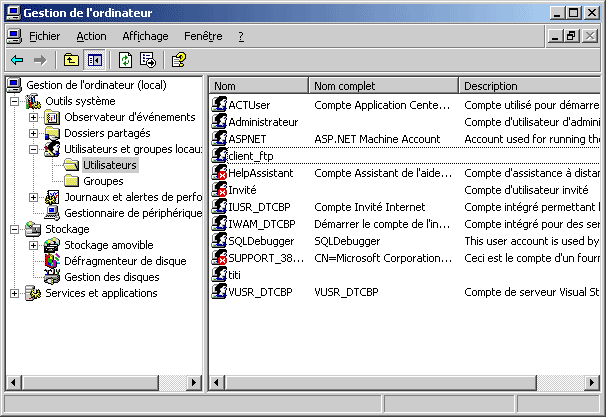This screenshot has width=606, height=417.
Task: Toggle the show/hide console tree button
Action: 94,60
